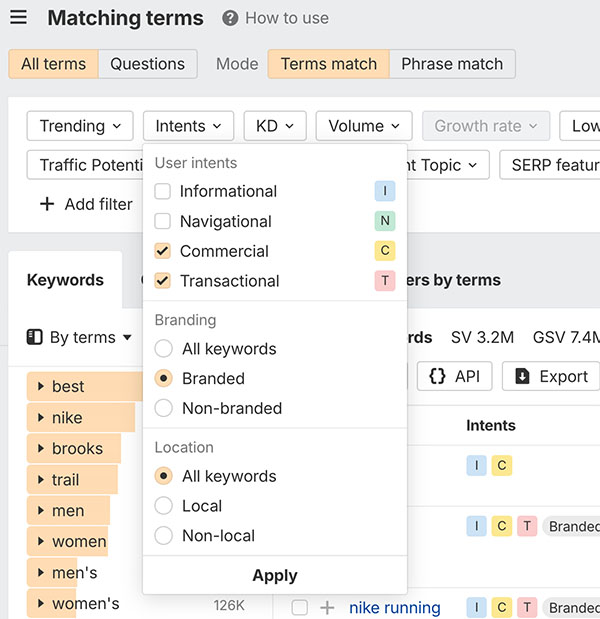Select the Non-local radio option

click(163, 536)
